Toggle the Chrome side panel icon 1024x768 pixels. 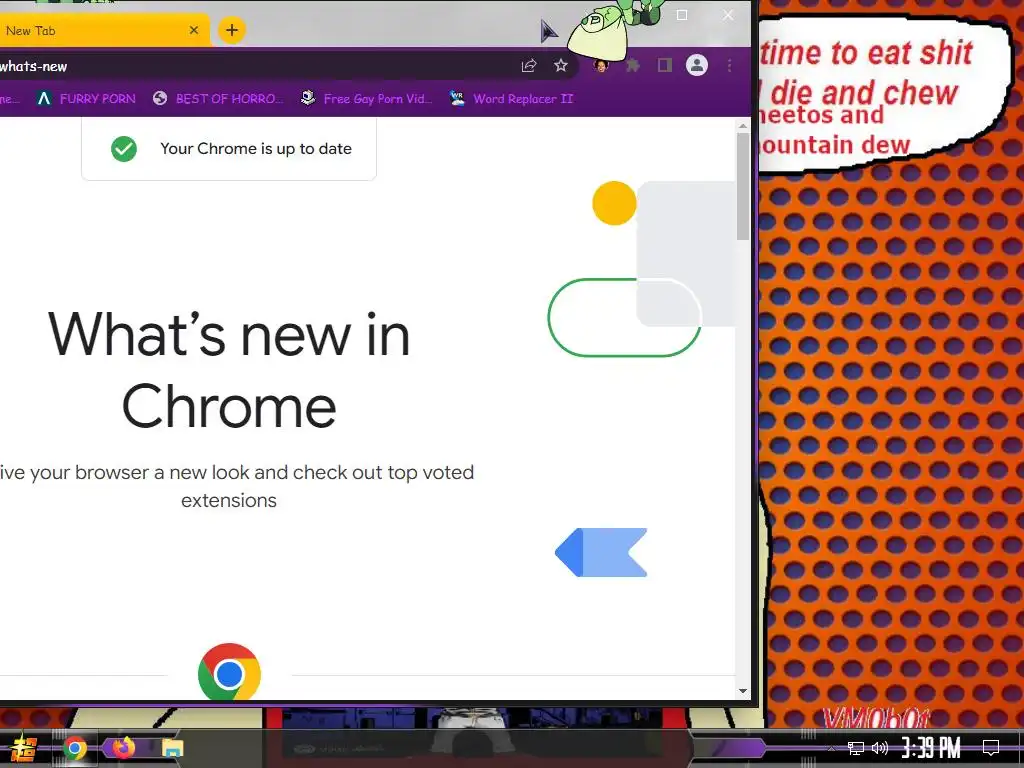tap(665, 65)
